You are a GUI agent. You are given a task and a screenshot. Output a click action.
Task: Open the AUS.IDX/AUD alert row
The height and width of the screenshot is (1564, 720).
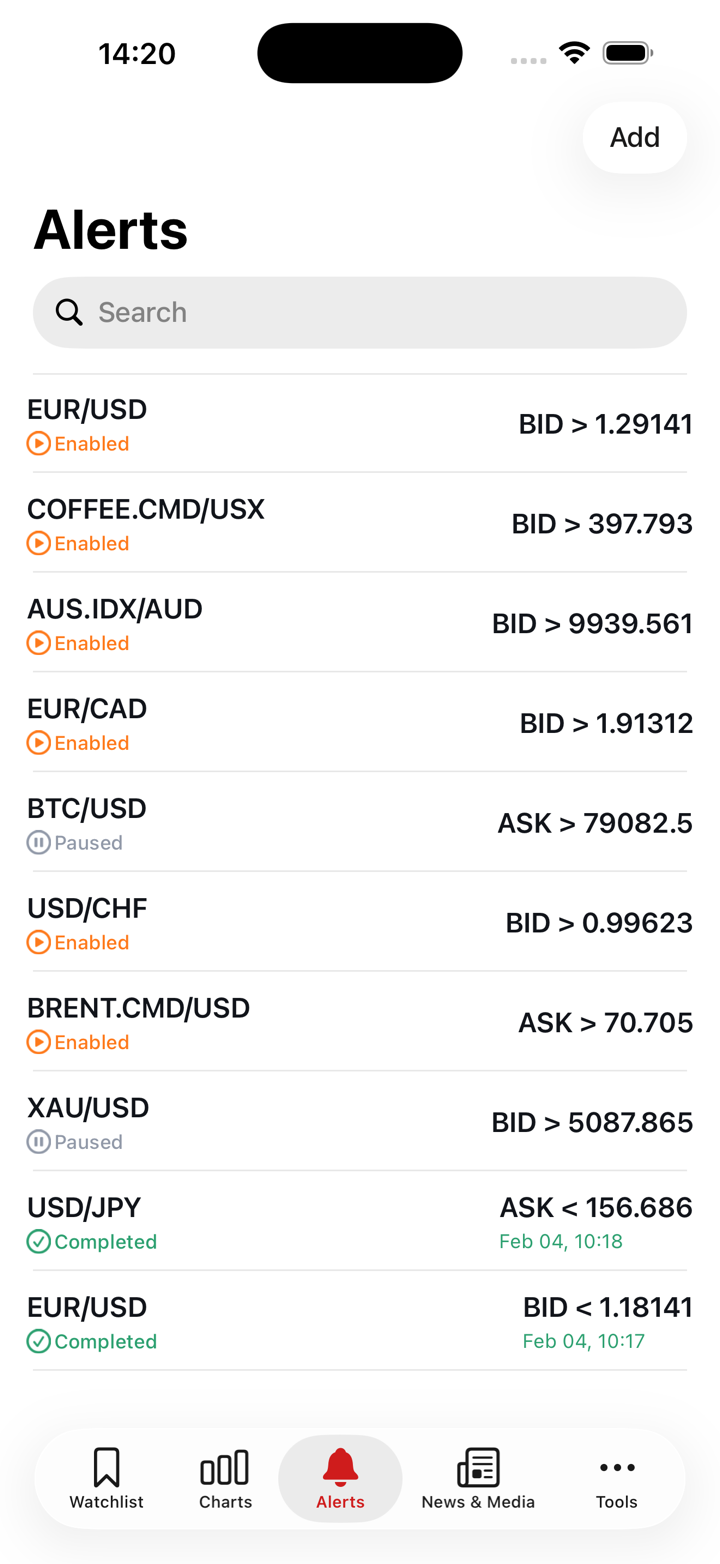click(x=360, y=622)
